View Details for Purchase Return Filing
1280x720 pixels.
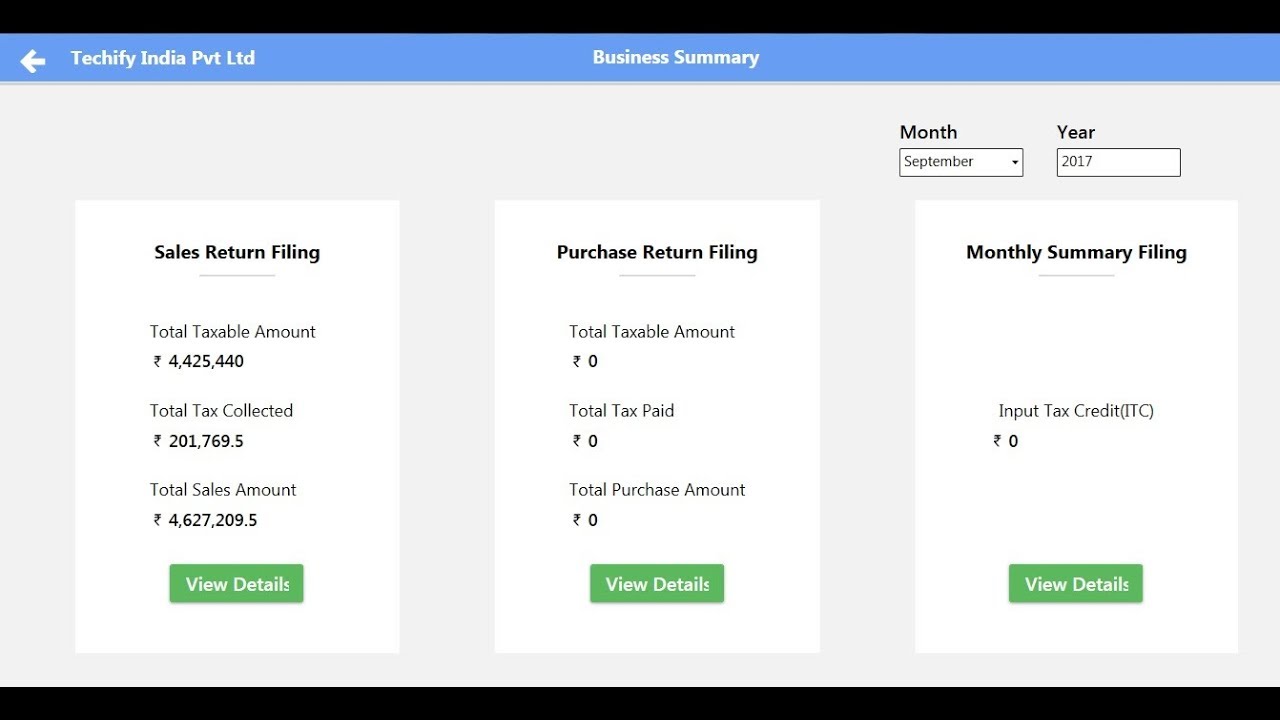point(657,584)
